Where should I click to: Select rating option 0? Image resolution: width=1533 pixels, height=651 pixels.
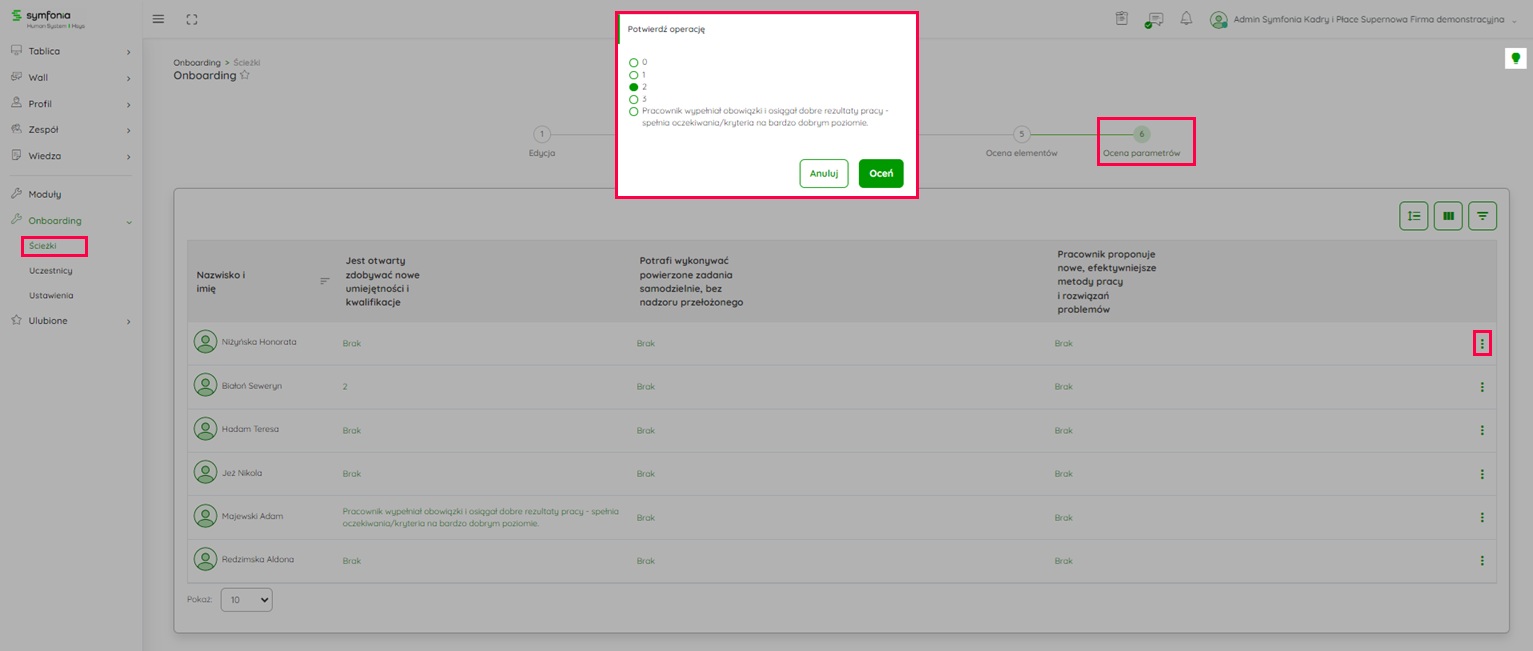pyautogui.click(x=634, y=62)
